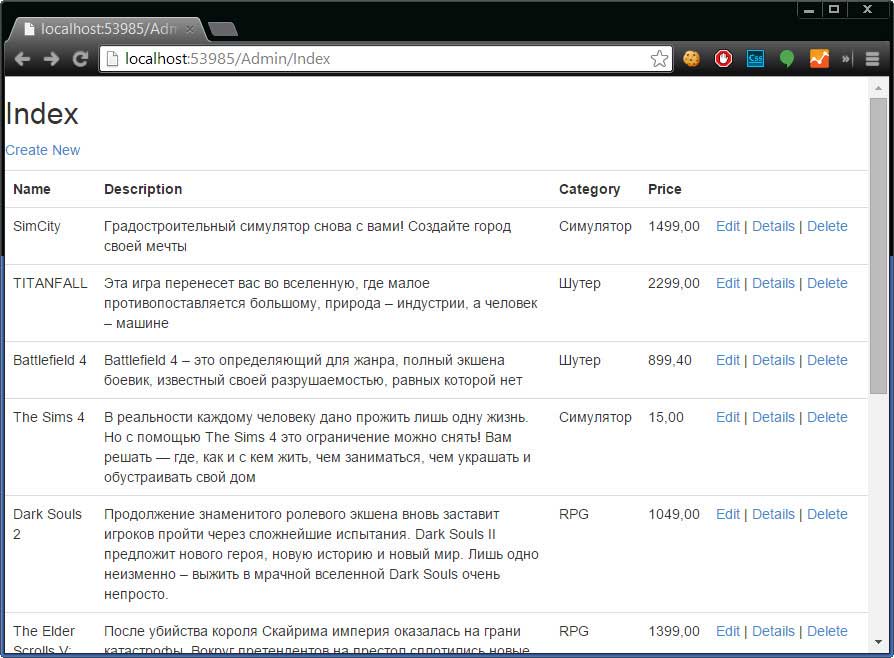Viewport: 894px width, 658px height.
Task: Click the Create New link
Action: pyautogui.click(x=43, y=150)
